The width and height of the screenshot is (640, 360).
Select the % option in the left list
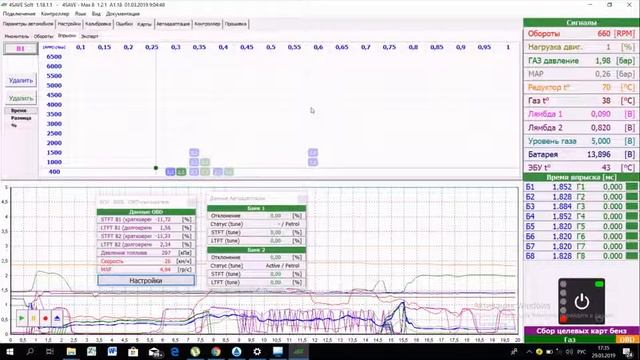[14, 125]
